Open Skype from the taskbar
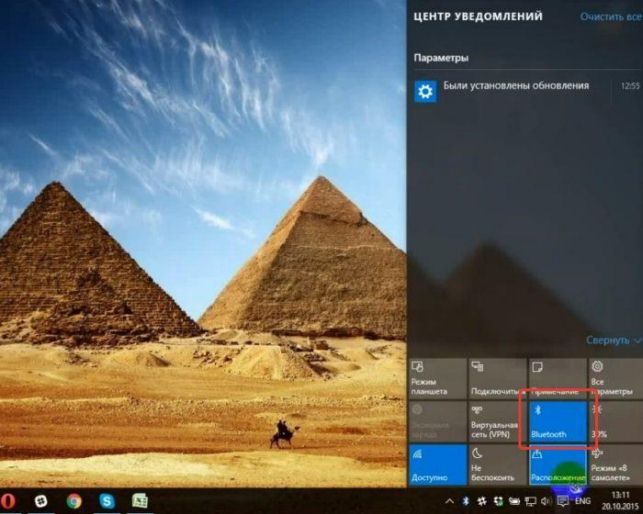 coord(107,501)
